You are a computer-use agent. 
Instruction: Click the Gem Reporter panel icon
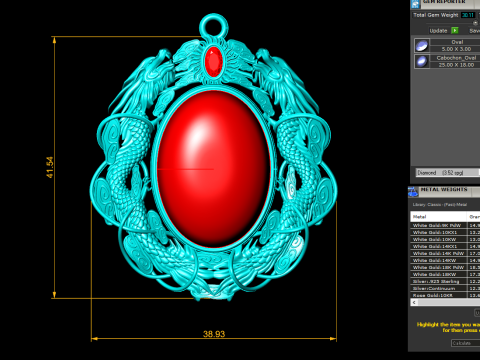pyautogui.click(x=415, y=4)
